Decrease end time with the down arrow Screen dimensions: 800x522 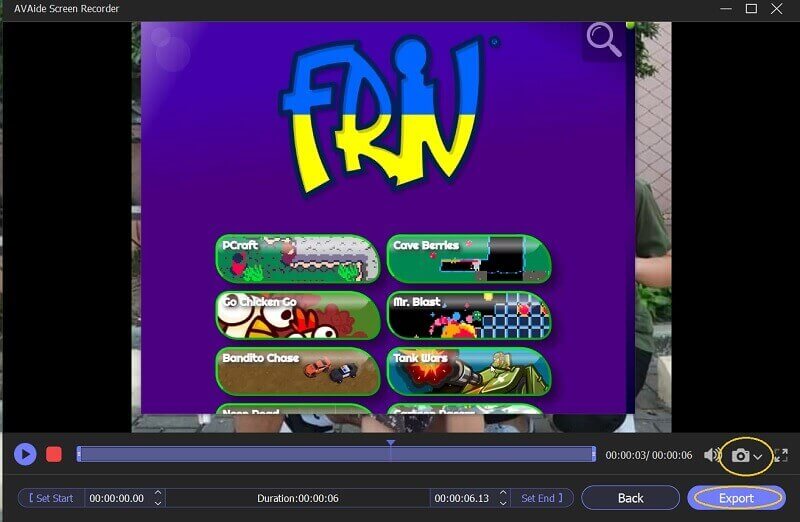click(503, 503)
